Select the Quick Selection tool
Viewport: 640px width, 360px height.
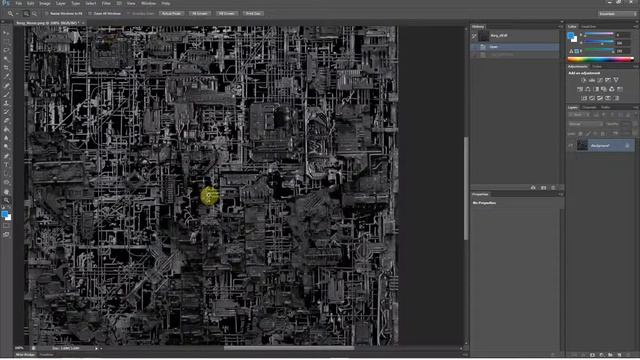(6, 59)
